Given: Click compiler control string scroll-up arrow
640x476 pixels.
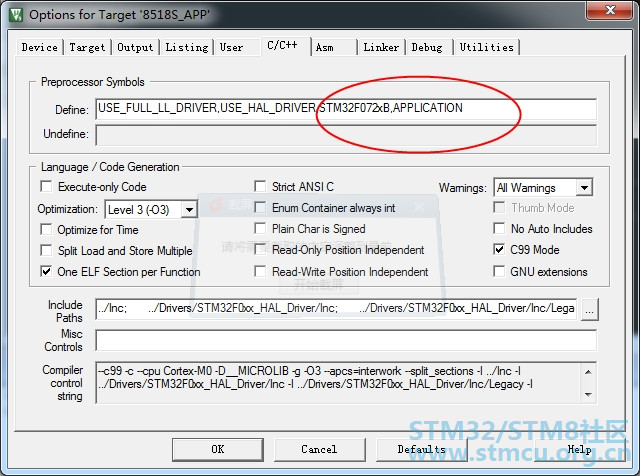Looking at the screenshot, I should pyautogui.click(x=588, y=371).
